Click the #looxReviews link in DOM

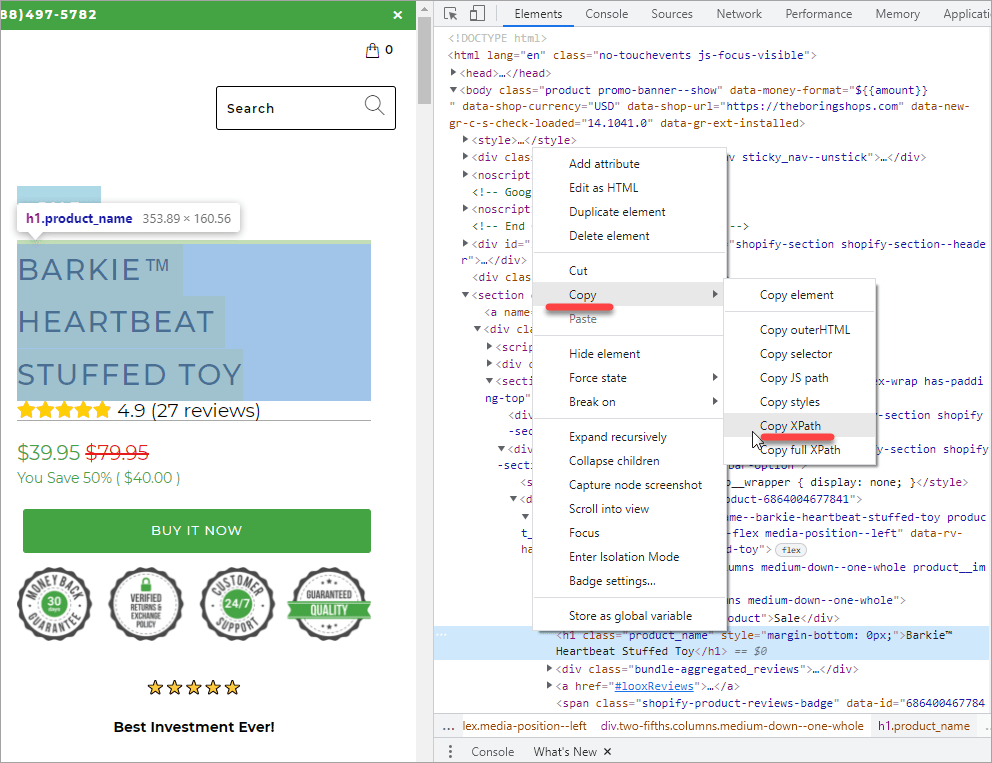tap(654, 686)
